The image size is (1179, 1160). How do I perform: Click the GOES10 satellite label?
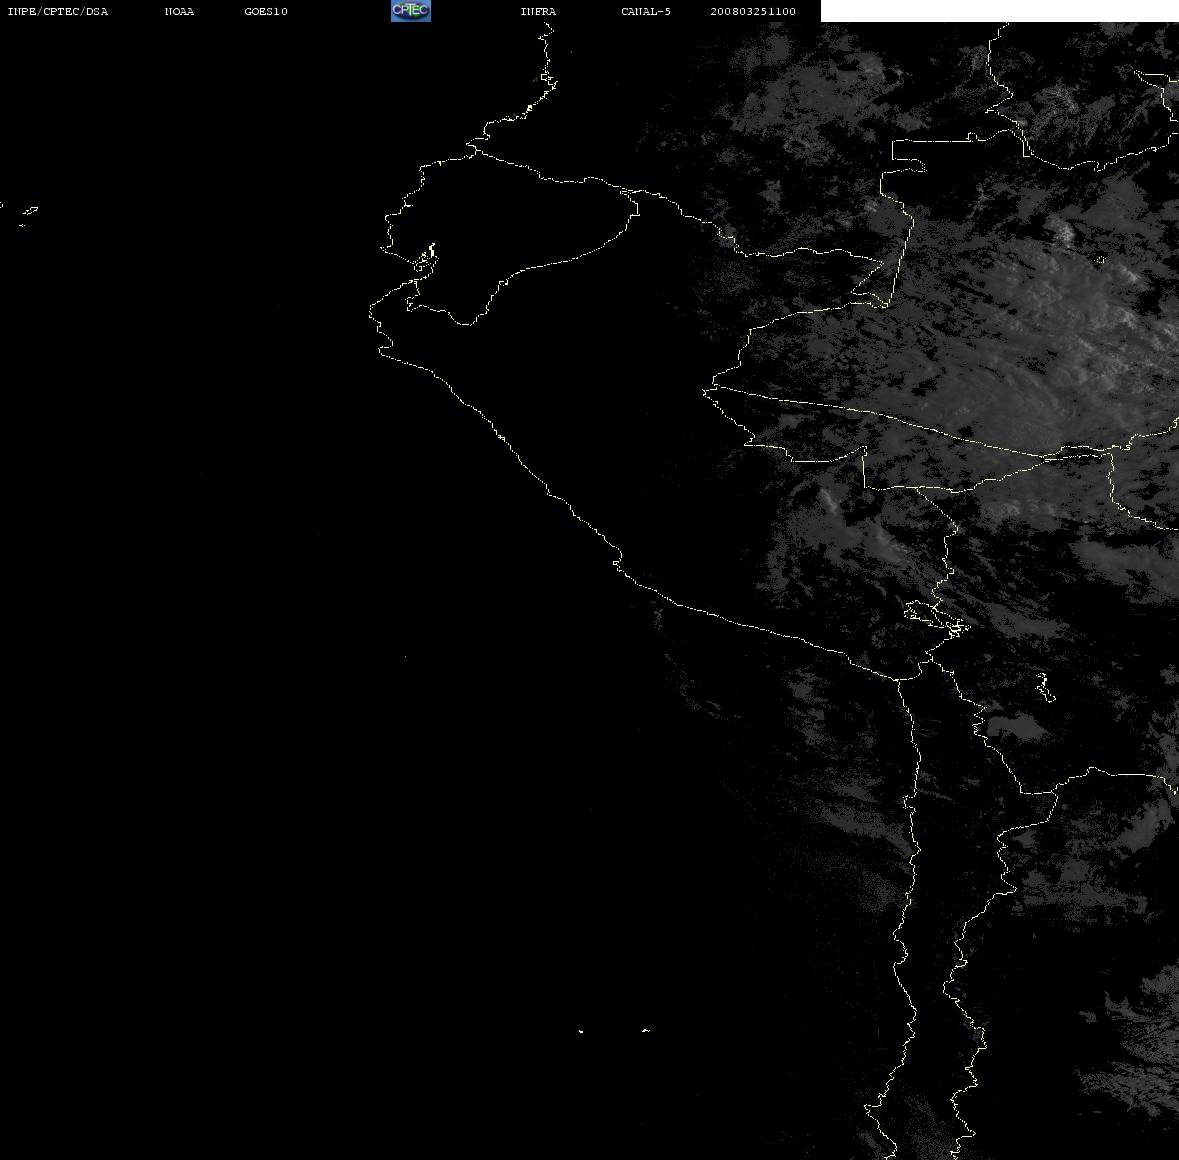(x=266, y=11)
